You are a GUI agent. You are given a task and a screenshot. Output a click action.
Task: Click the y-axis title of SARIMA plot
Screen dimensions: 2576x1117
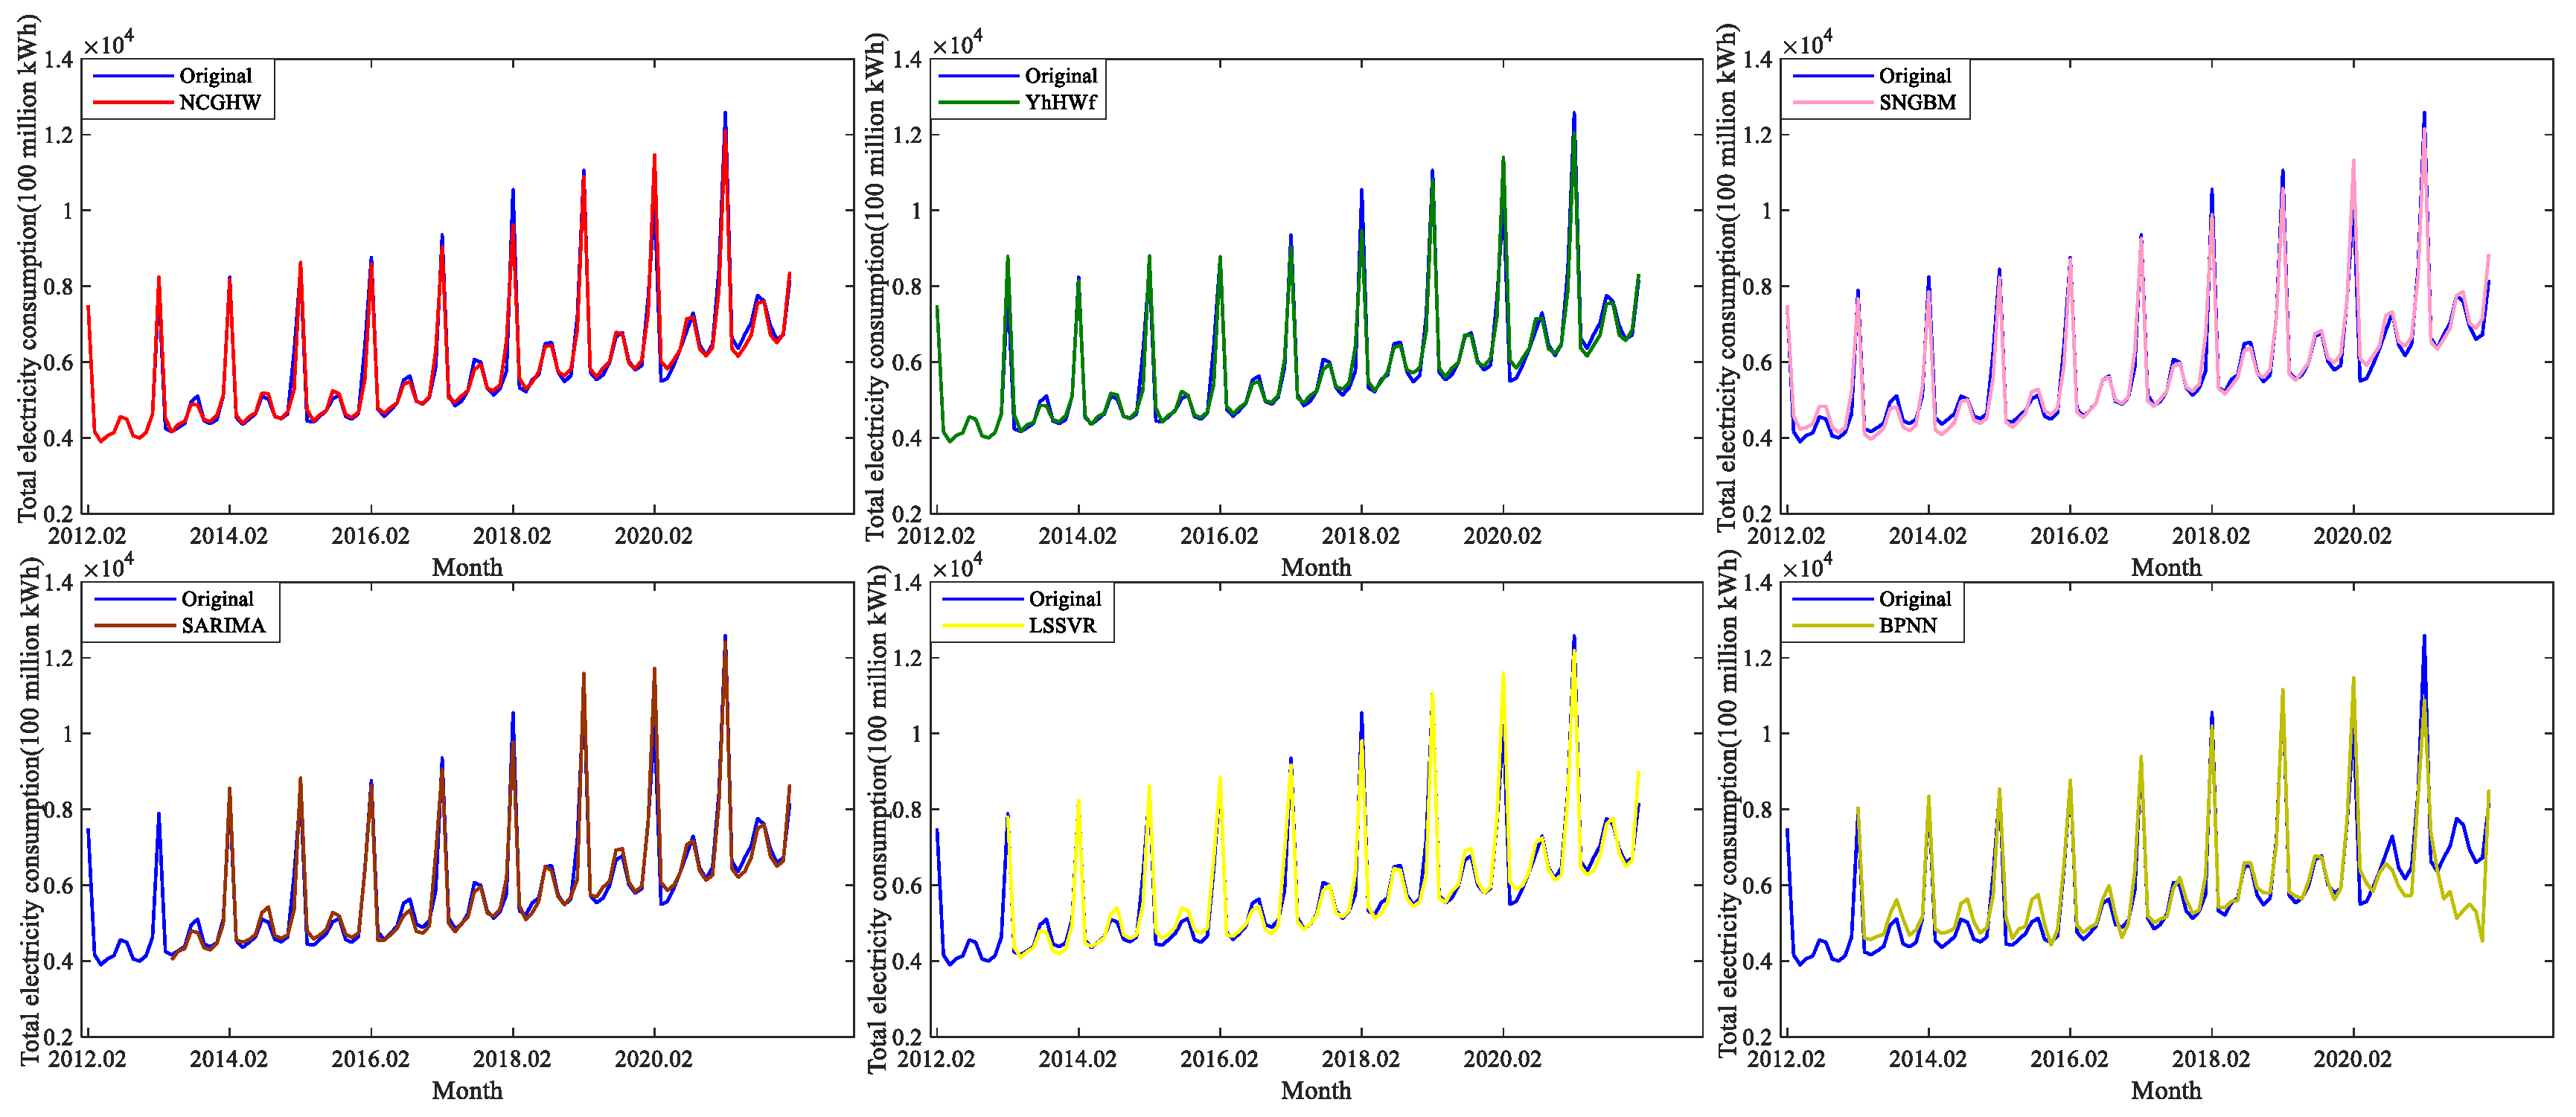coord(28,812)
